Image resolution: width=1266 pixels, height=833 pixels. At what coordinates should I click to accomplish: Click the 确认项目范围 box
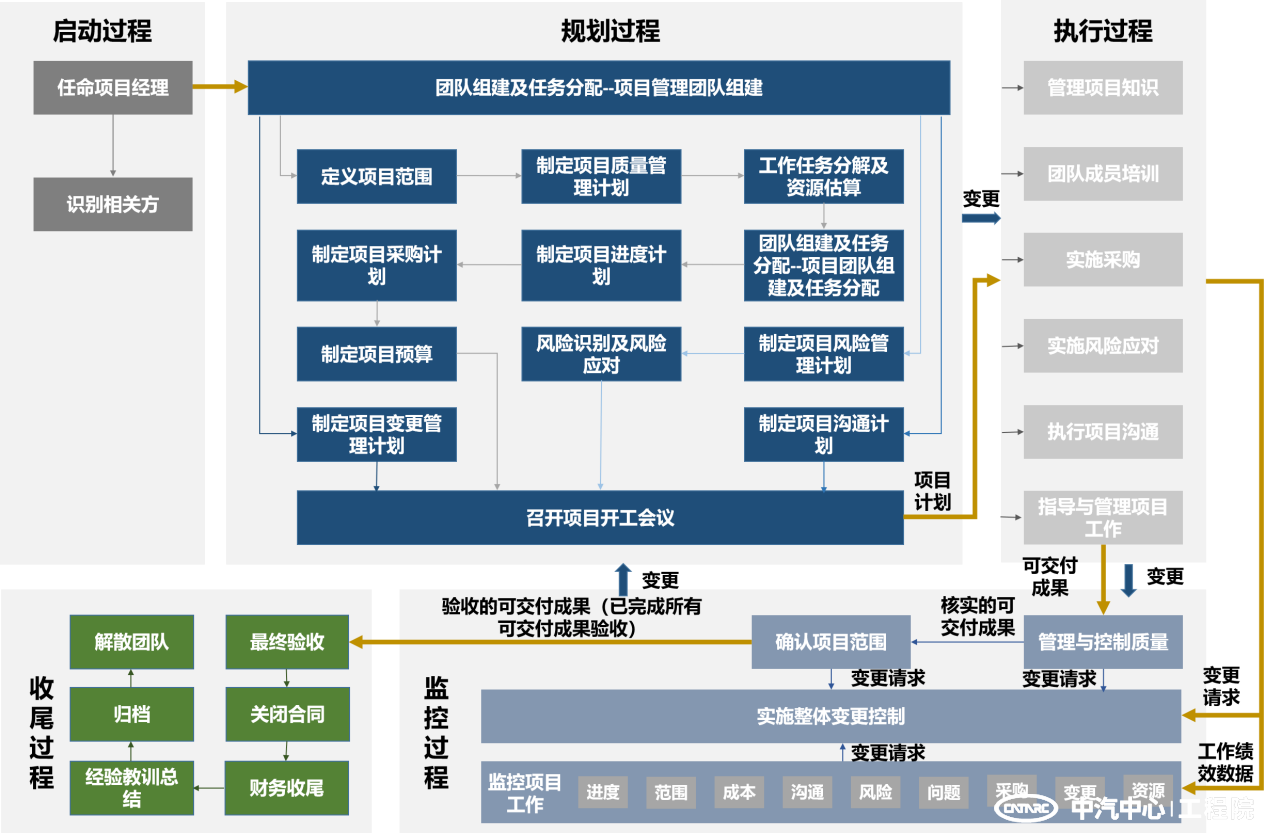click(x=831, y=642)
